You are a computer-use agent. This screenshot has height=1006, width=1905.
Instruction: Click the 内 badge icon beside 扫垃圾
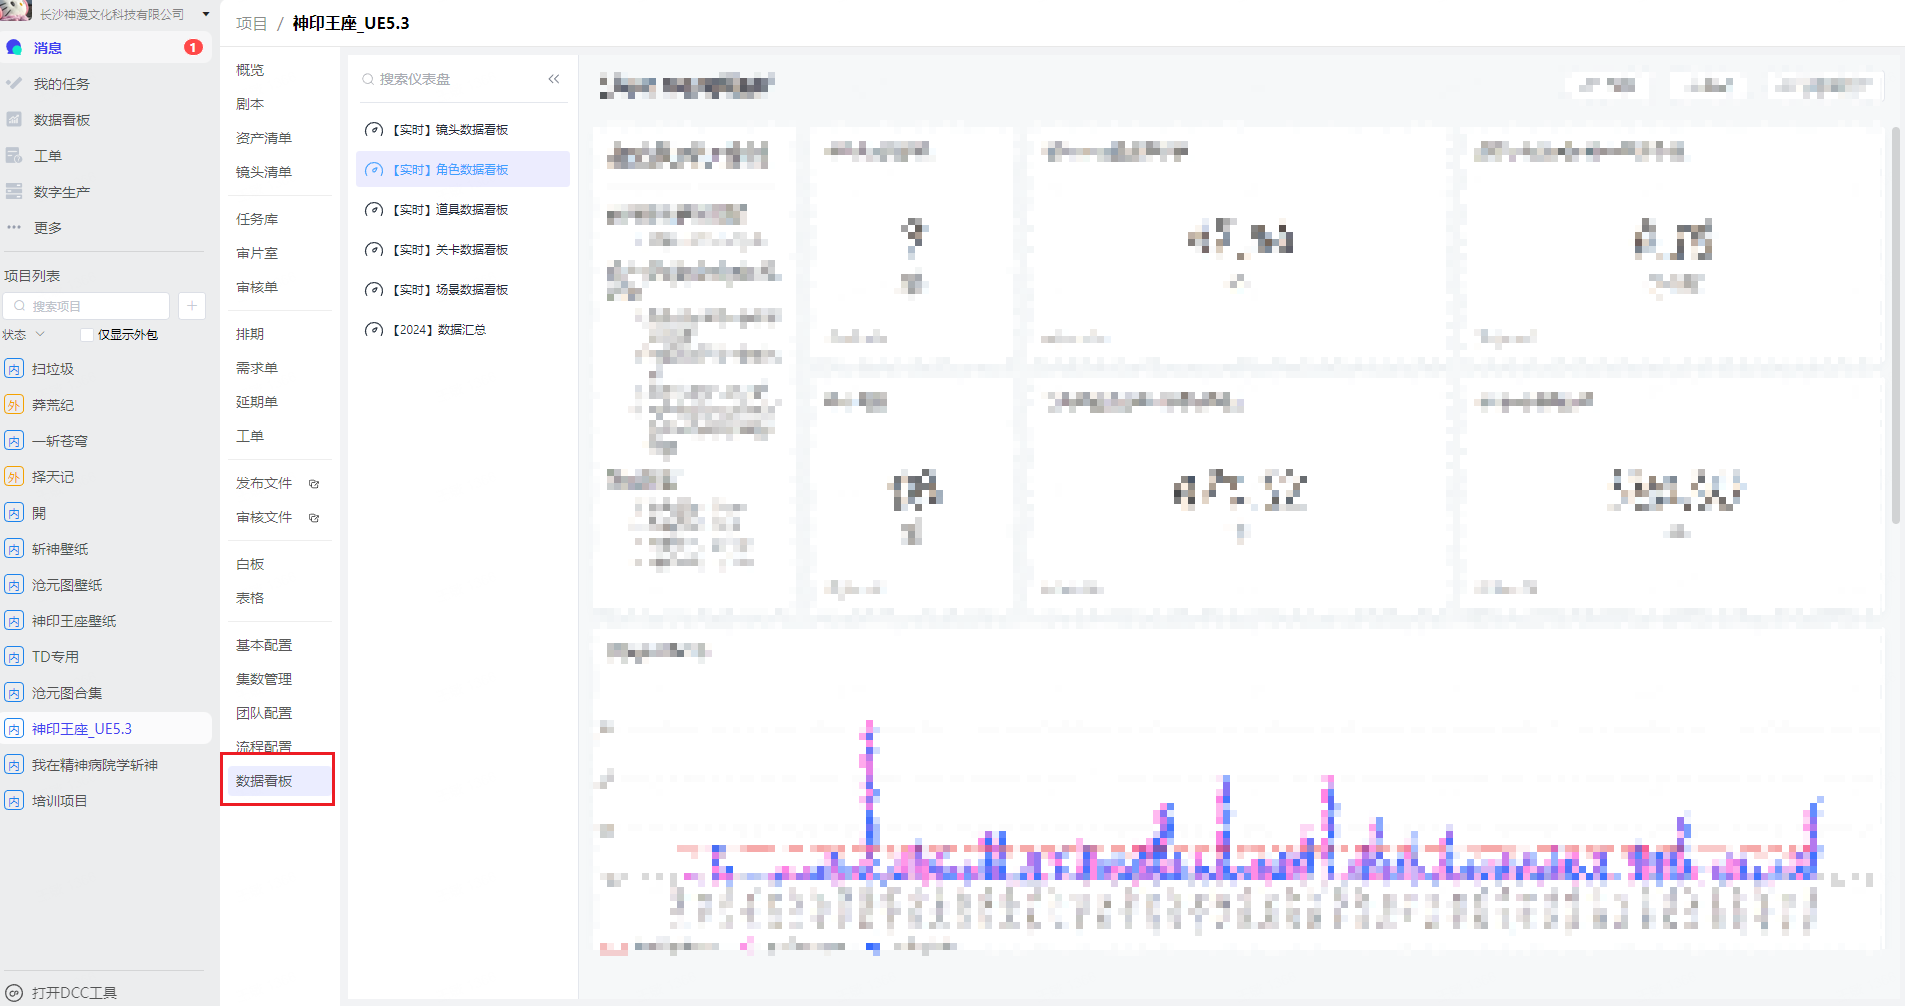coord(14,369)
